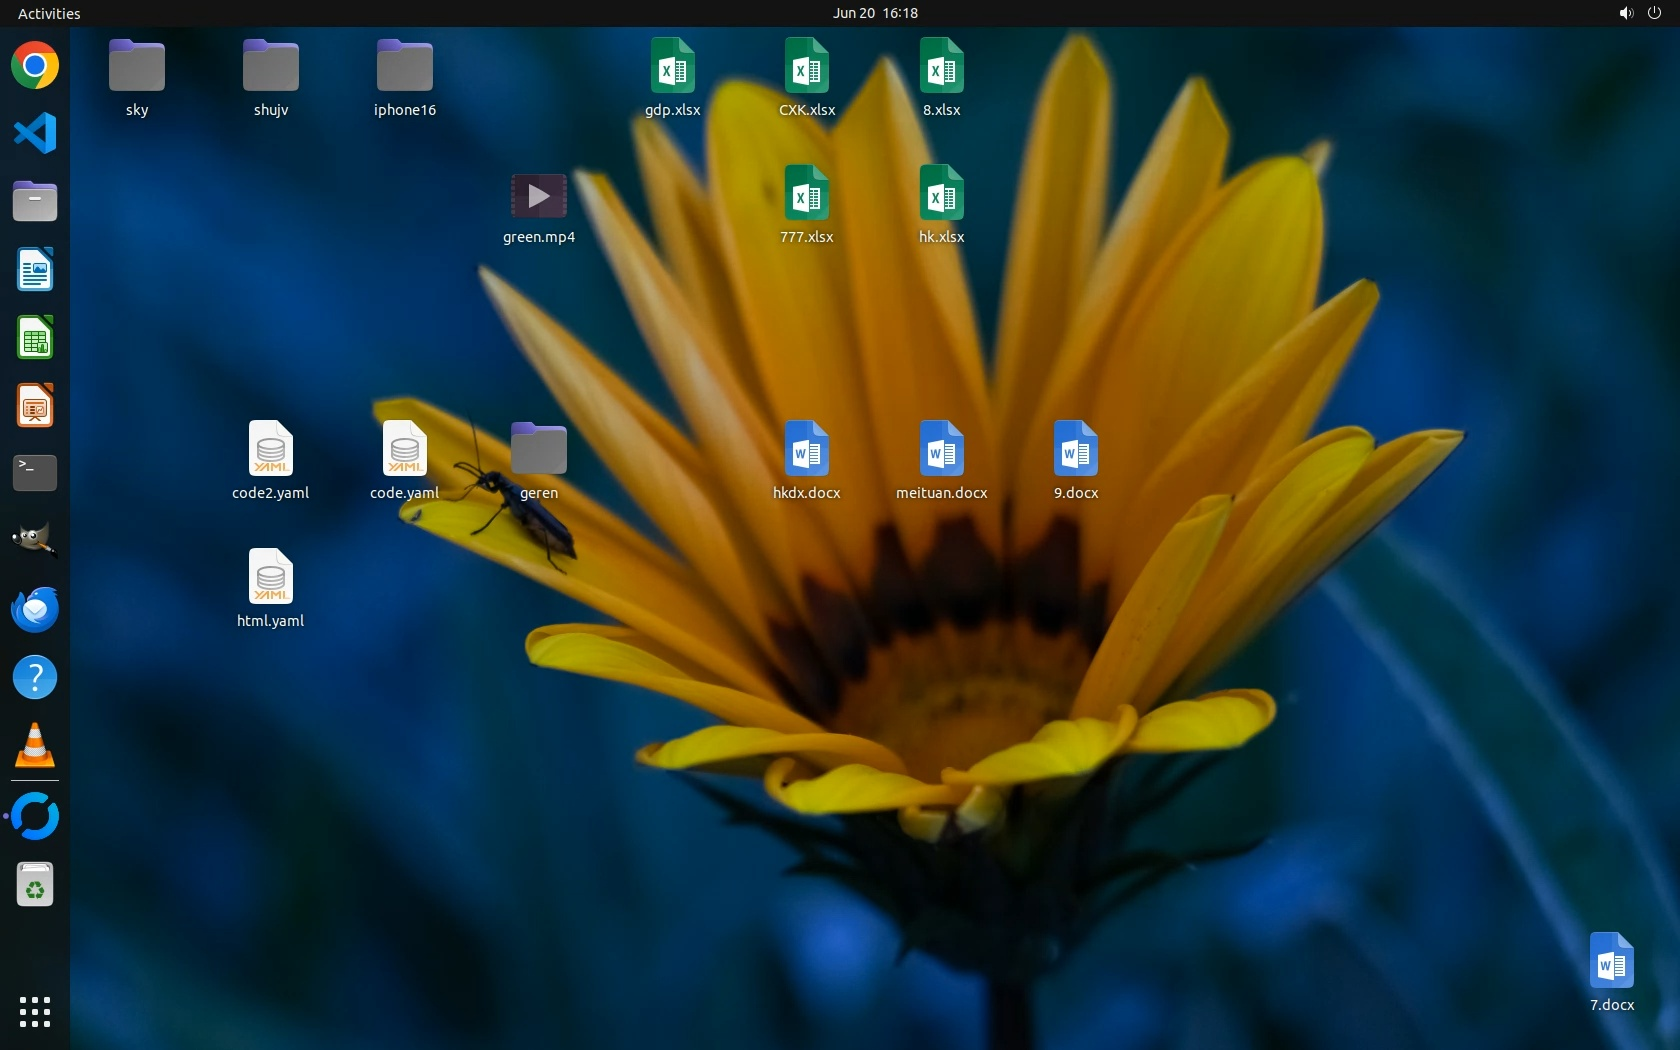
Task: Launch GIMP image editor from dock
Action: click(x=35, y=541)
